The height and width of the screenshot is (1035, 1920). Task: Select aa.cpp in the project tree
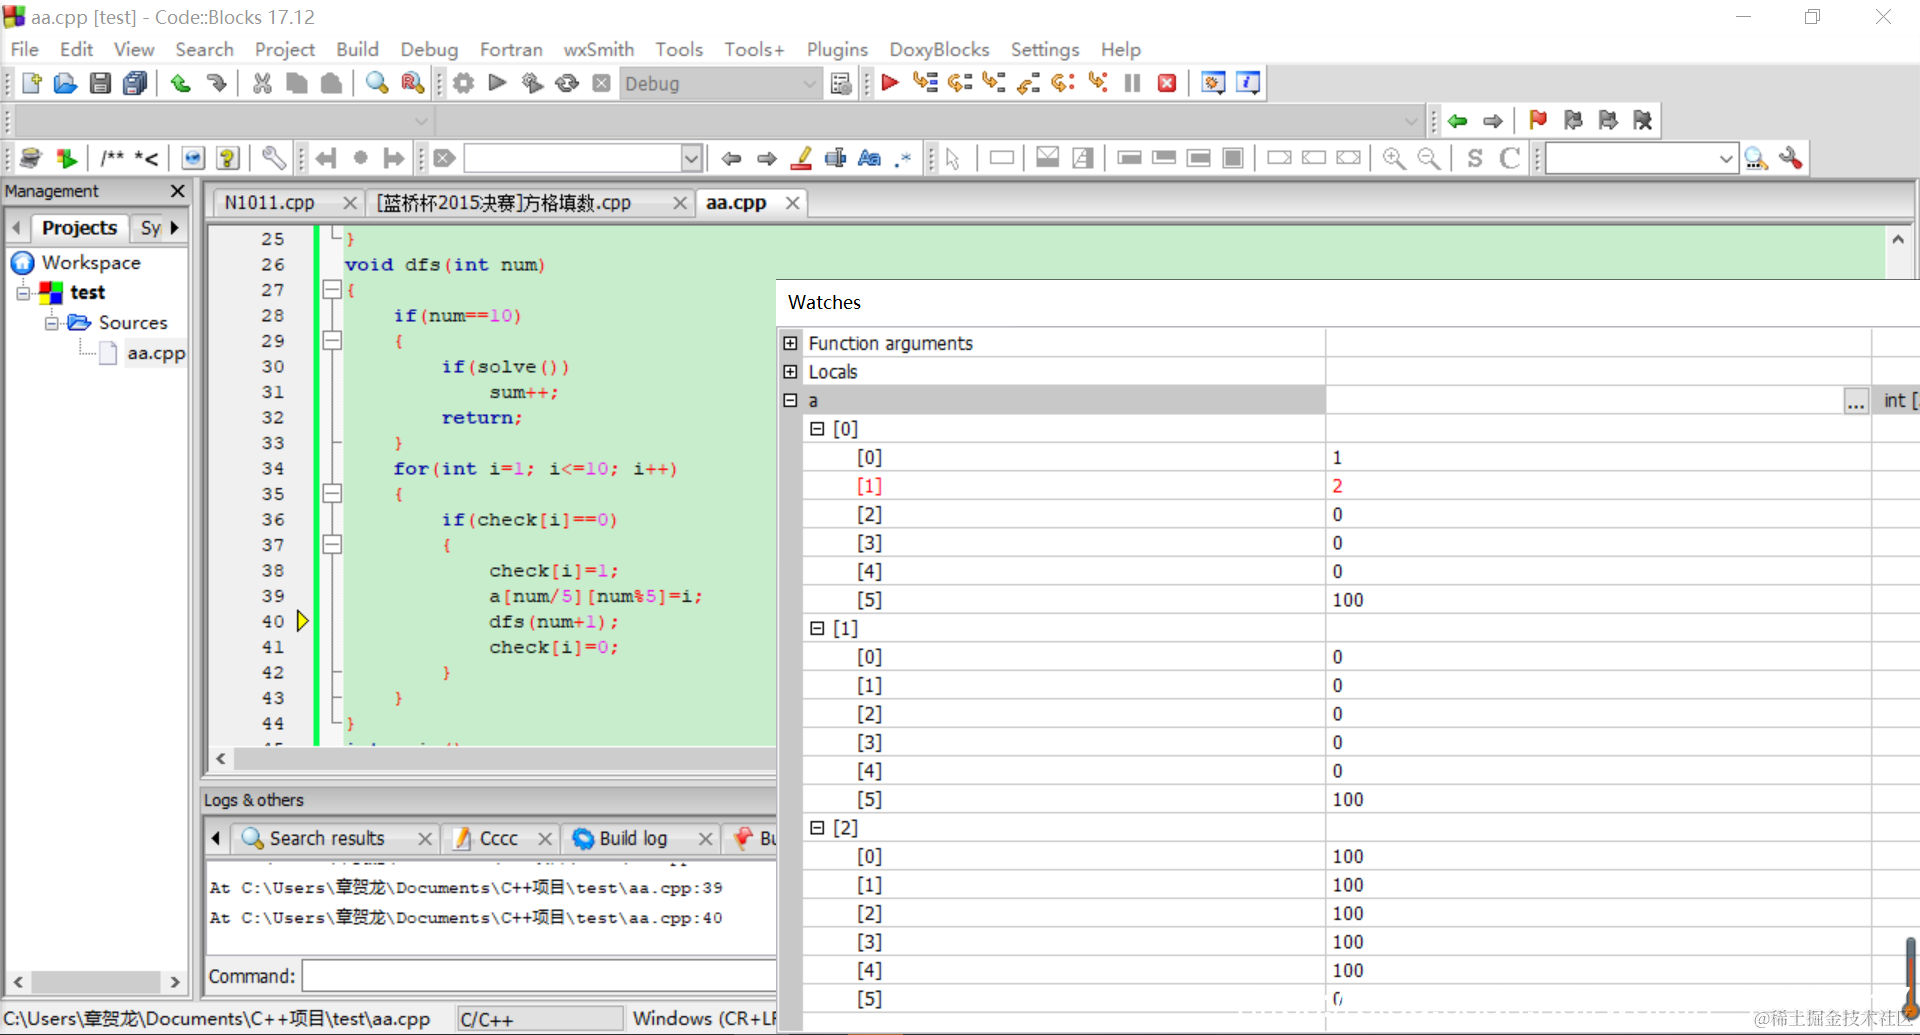156,353
